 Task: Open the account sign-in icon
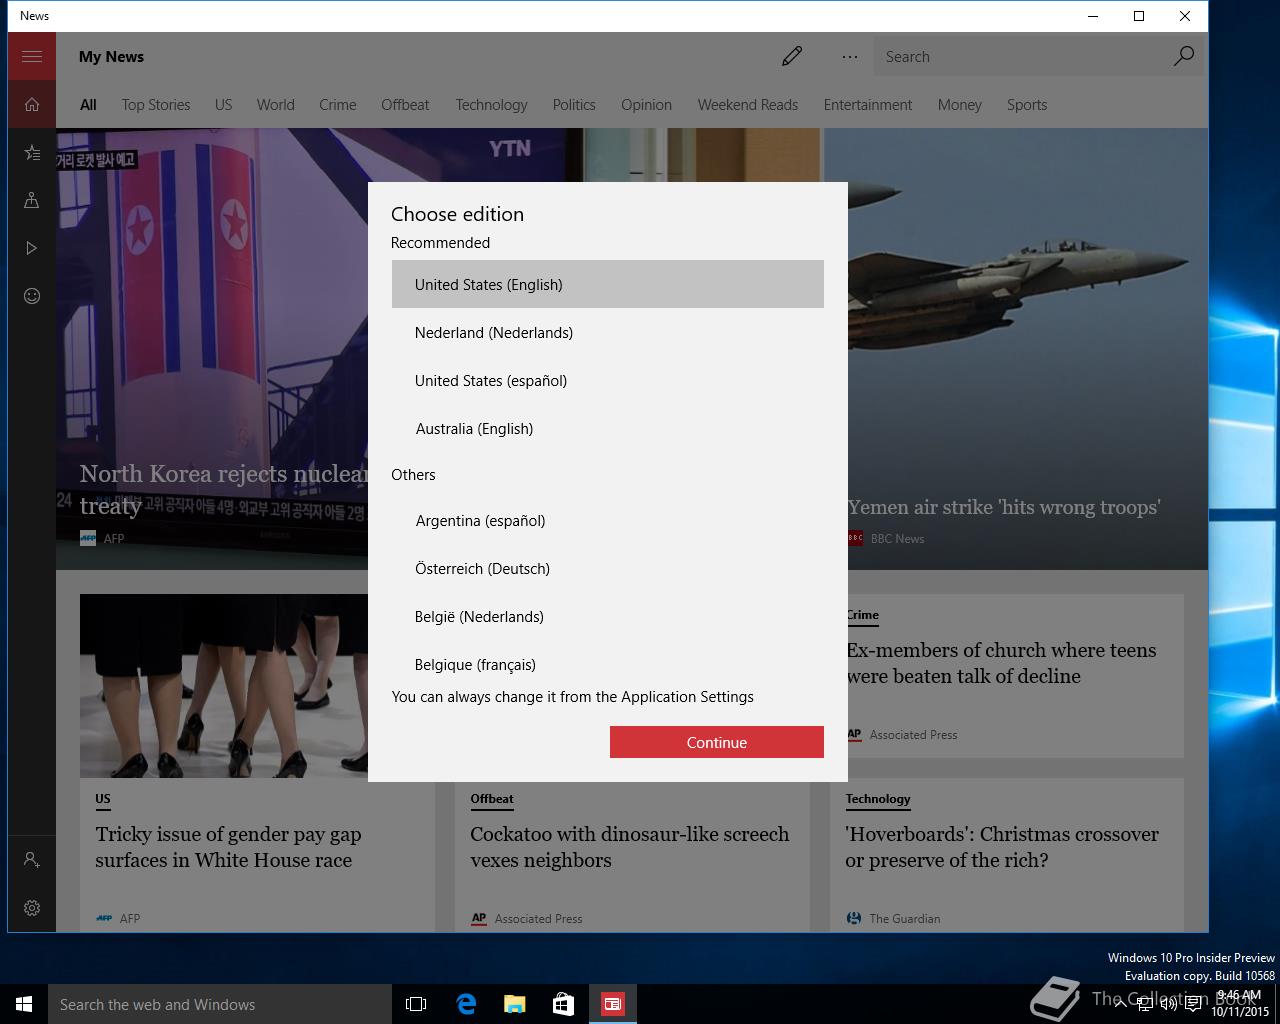coord(32,859)
